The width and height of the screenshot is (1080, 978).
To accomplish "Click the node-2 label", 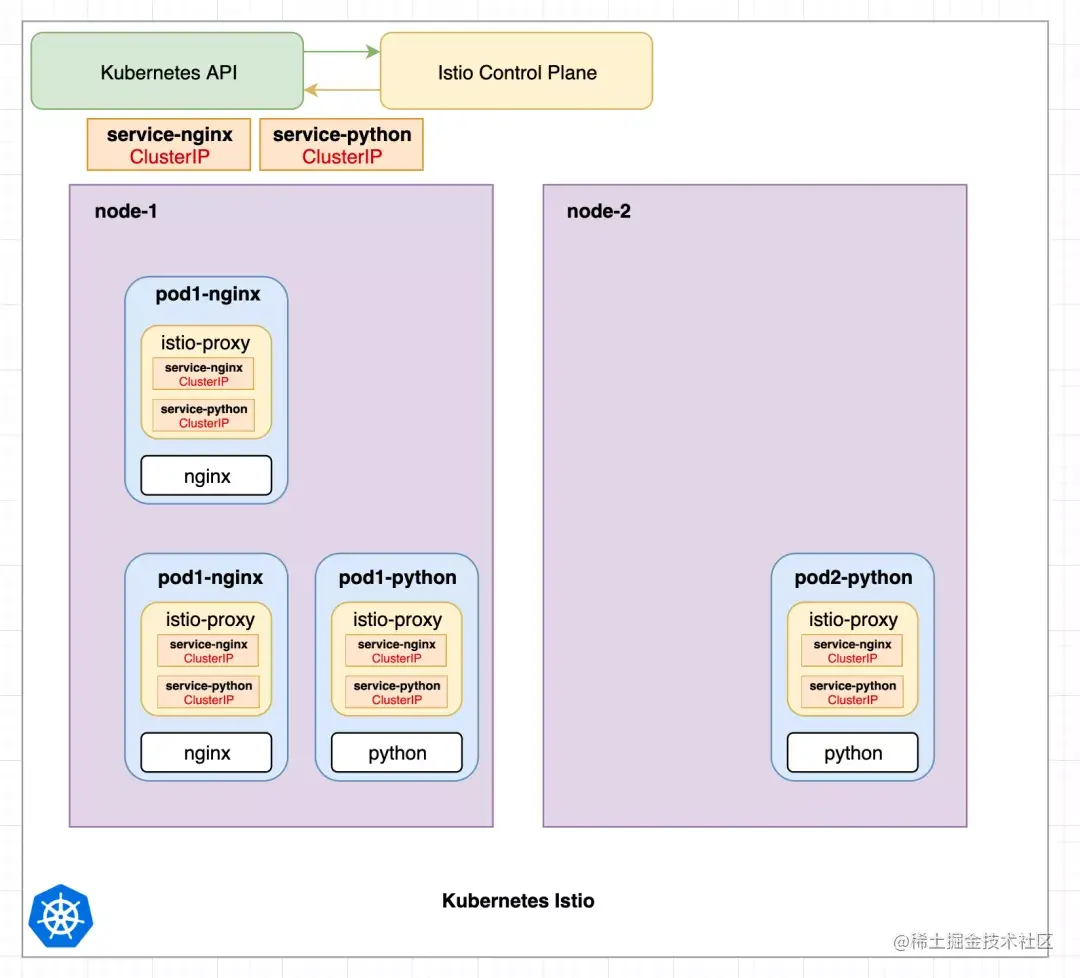I will pyautogui.click(x=599, y=211).
